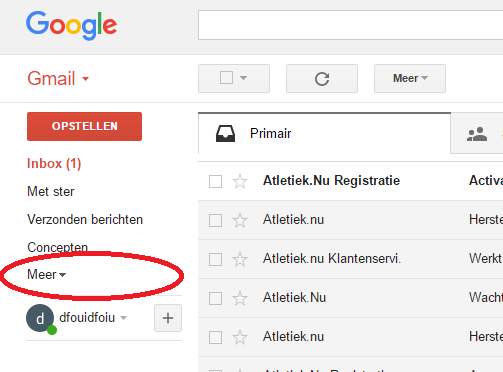Open Verzonden berichten folder
The width and height of the screenshot is (503, 372).
(85, 219)
